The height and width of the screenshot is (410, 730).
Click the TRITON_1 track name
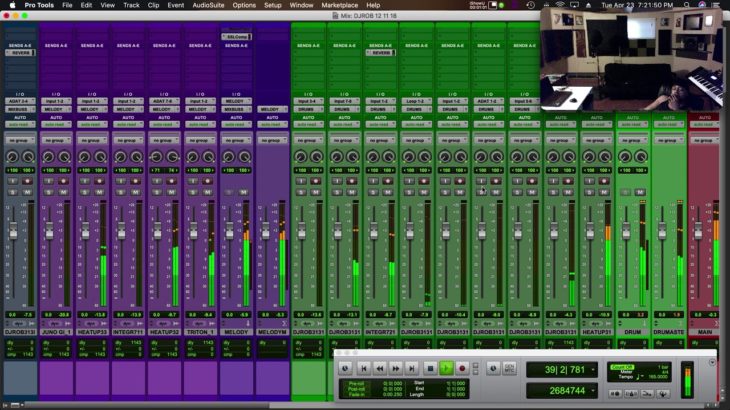pos(200,332)
